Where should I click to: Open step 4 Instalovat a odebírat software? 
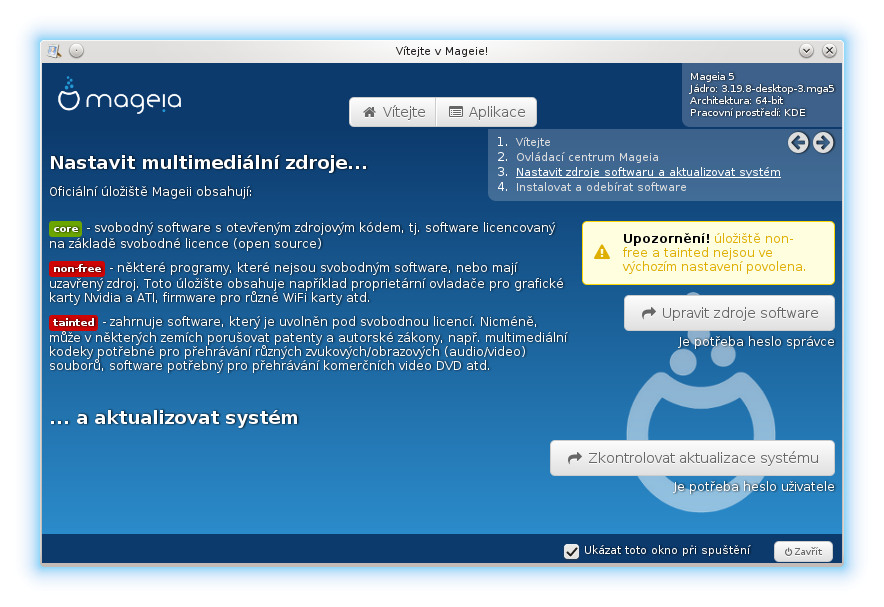pos(601,187)
